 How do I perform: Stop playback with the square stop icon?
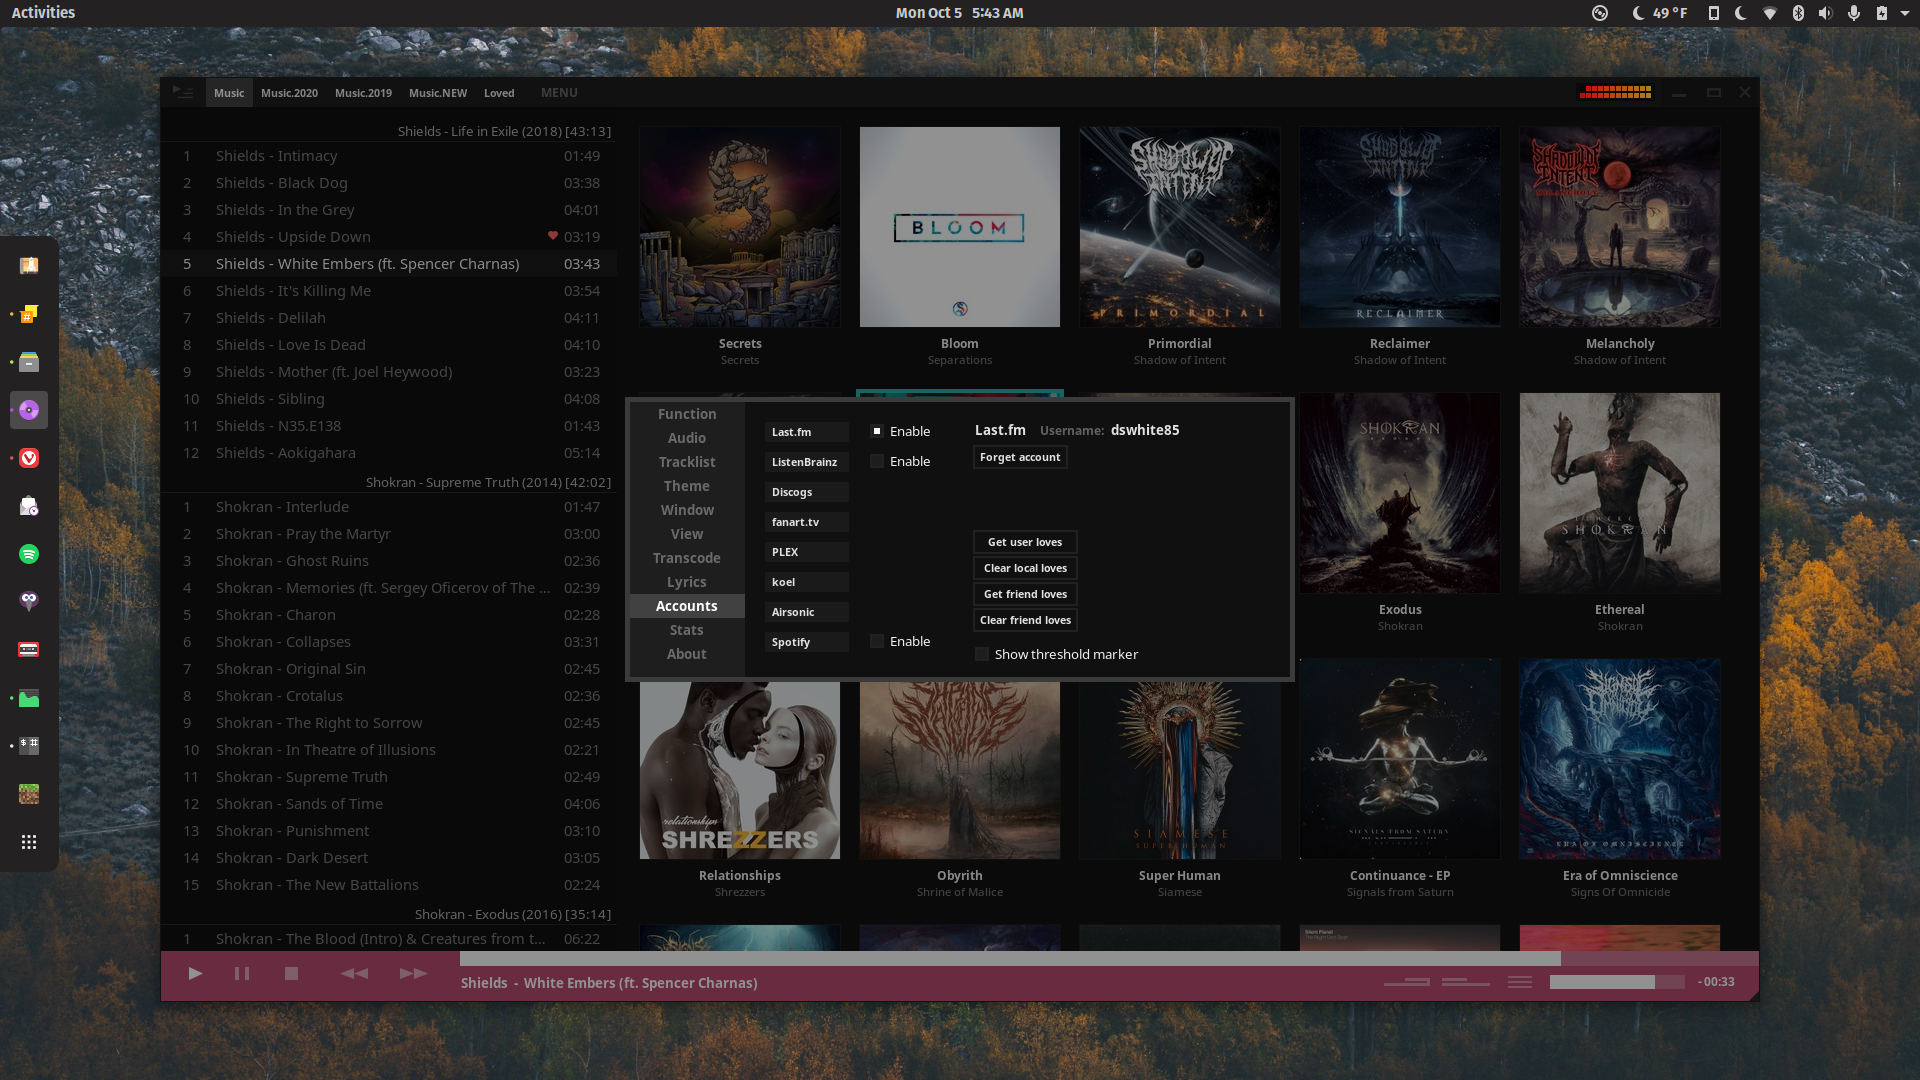click(x=291, y=973)
